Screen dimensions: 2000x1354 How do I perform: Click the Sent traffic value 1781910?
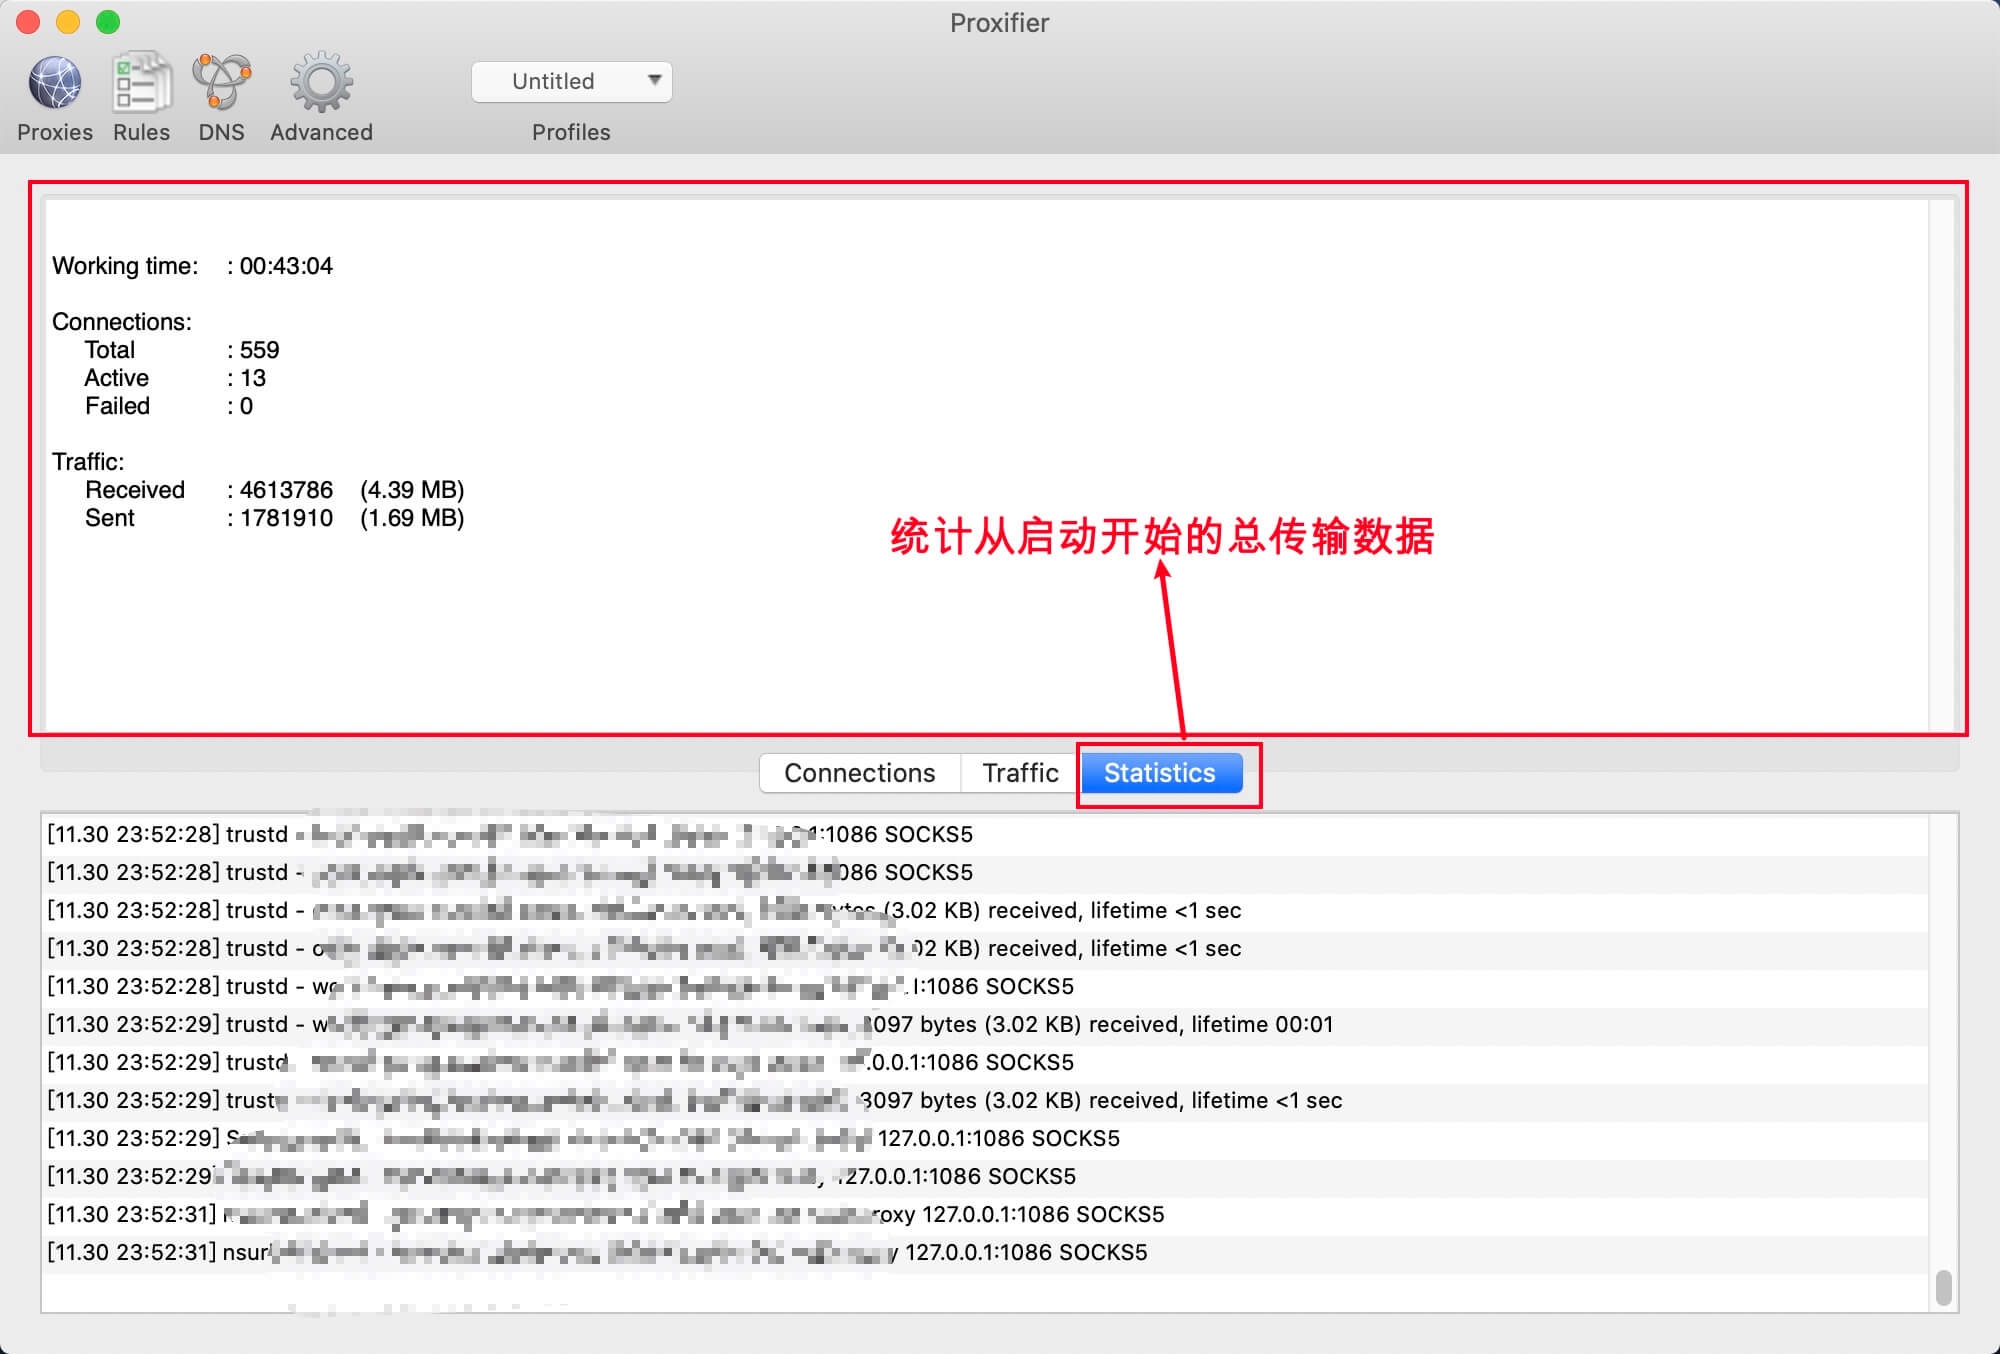(286, 518)
